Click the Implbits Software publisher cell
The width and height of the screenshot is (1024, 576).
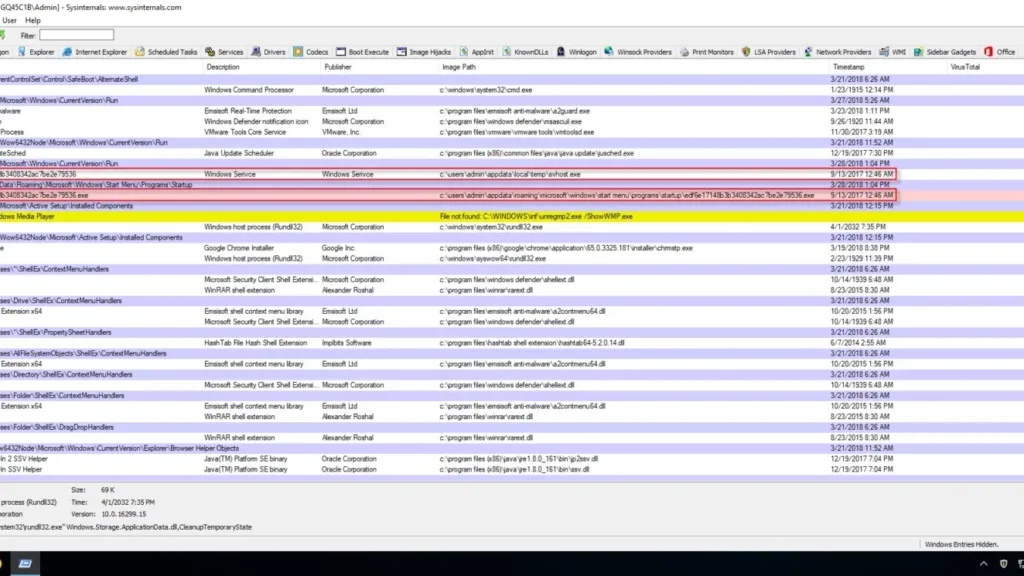tap(346, 343)
